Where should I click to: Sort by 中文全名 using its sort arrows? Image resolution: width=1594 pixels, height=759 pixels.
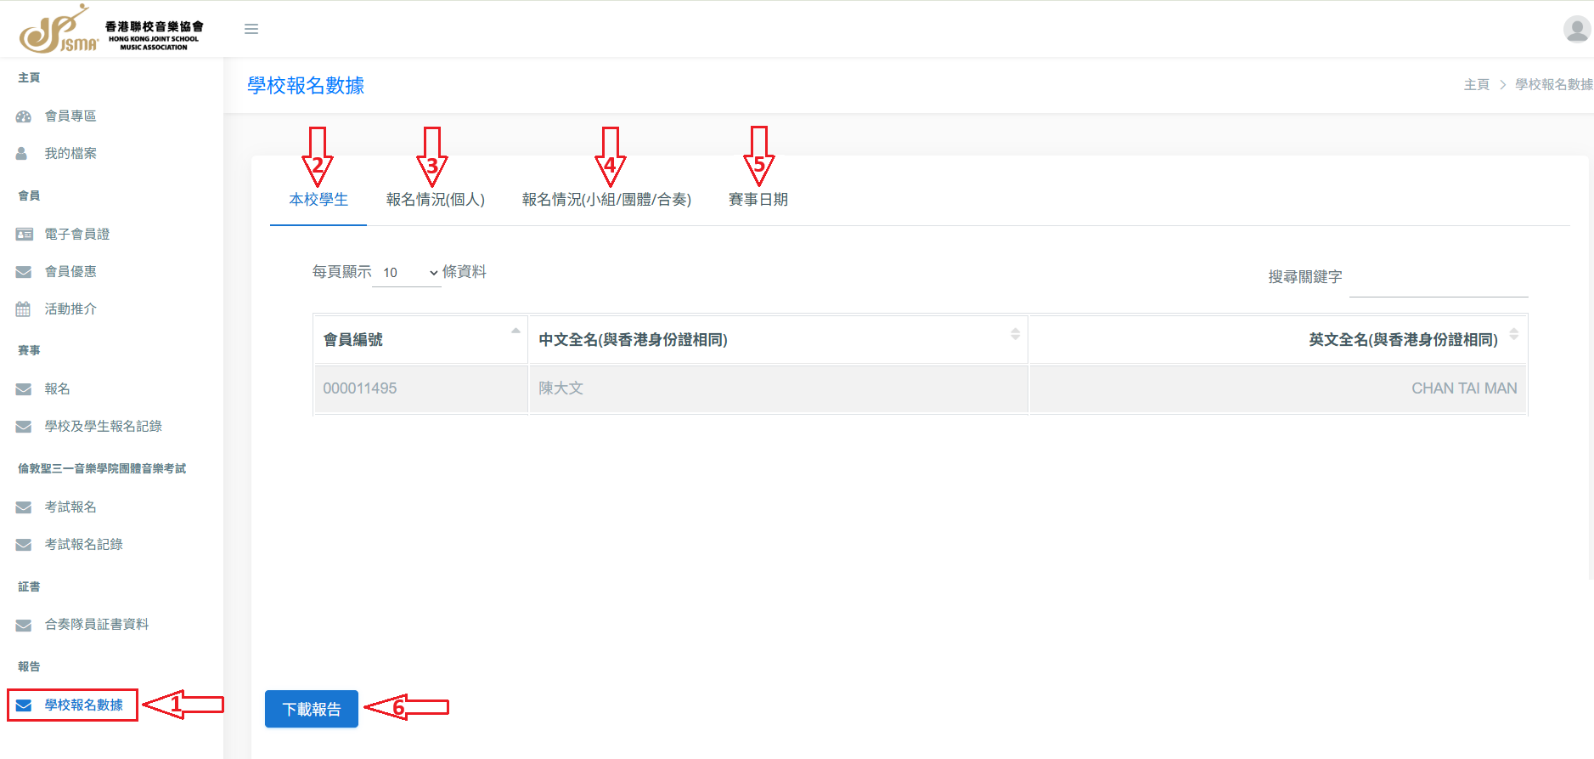tap(1015, 334)
